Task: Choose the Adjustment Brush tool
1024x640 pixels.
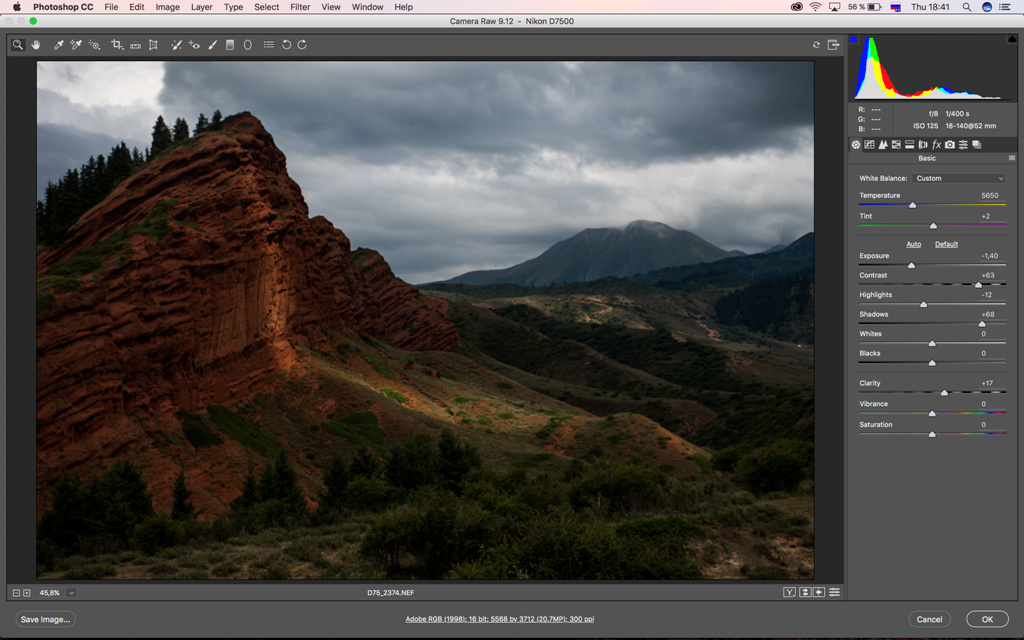Action: click(x=212, y=45)
